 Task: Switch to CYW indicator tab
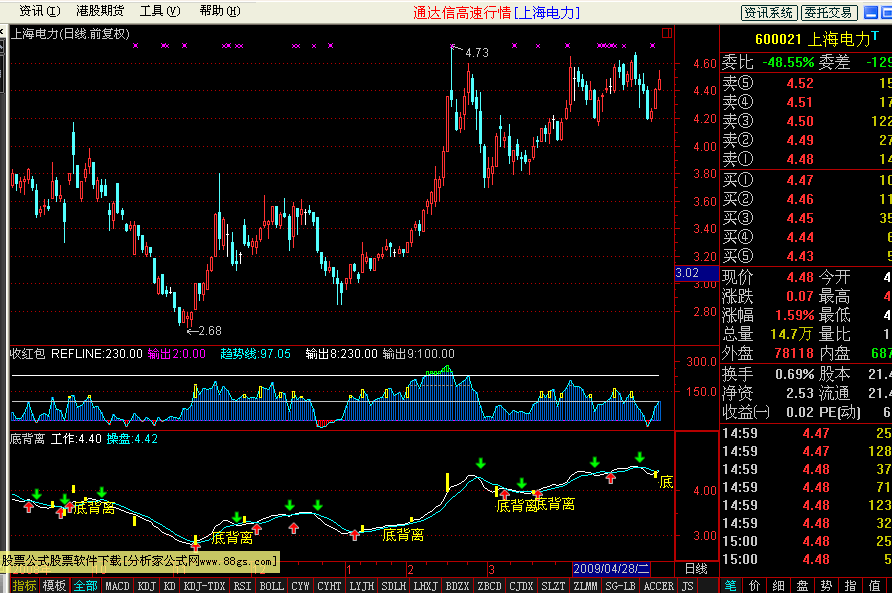pyautogui.click(x=300, y=586)
